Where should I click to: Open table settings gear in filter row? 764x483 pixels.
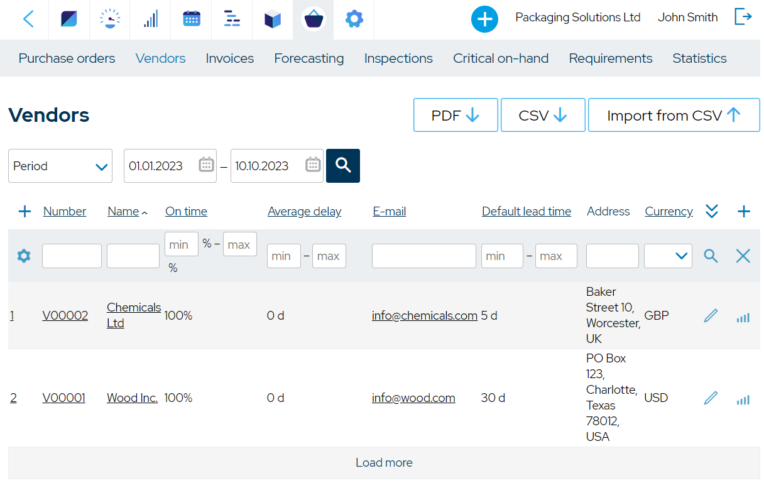coord(24,256)
